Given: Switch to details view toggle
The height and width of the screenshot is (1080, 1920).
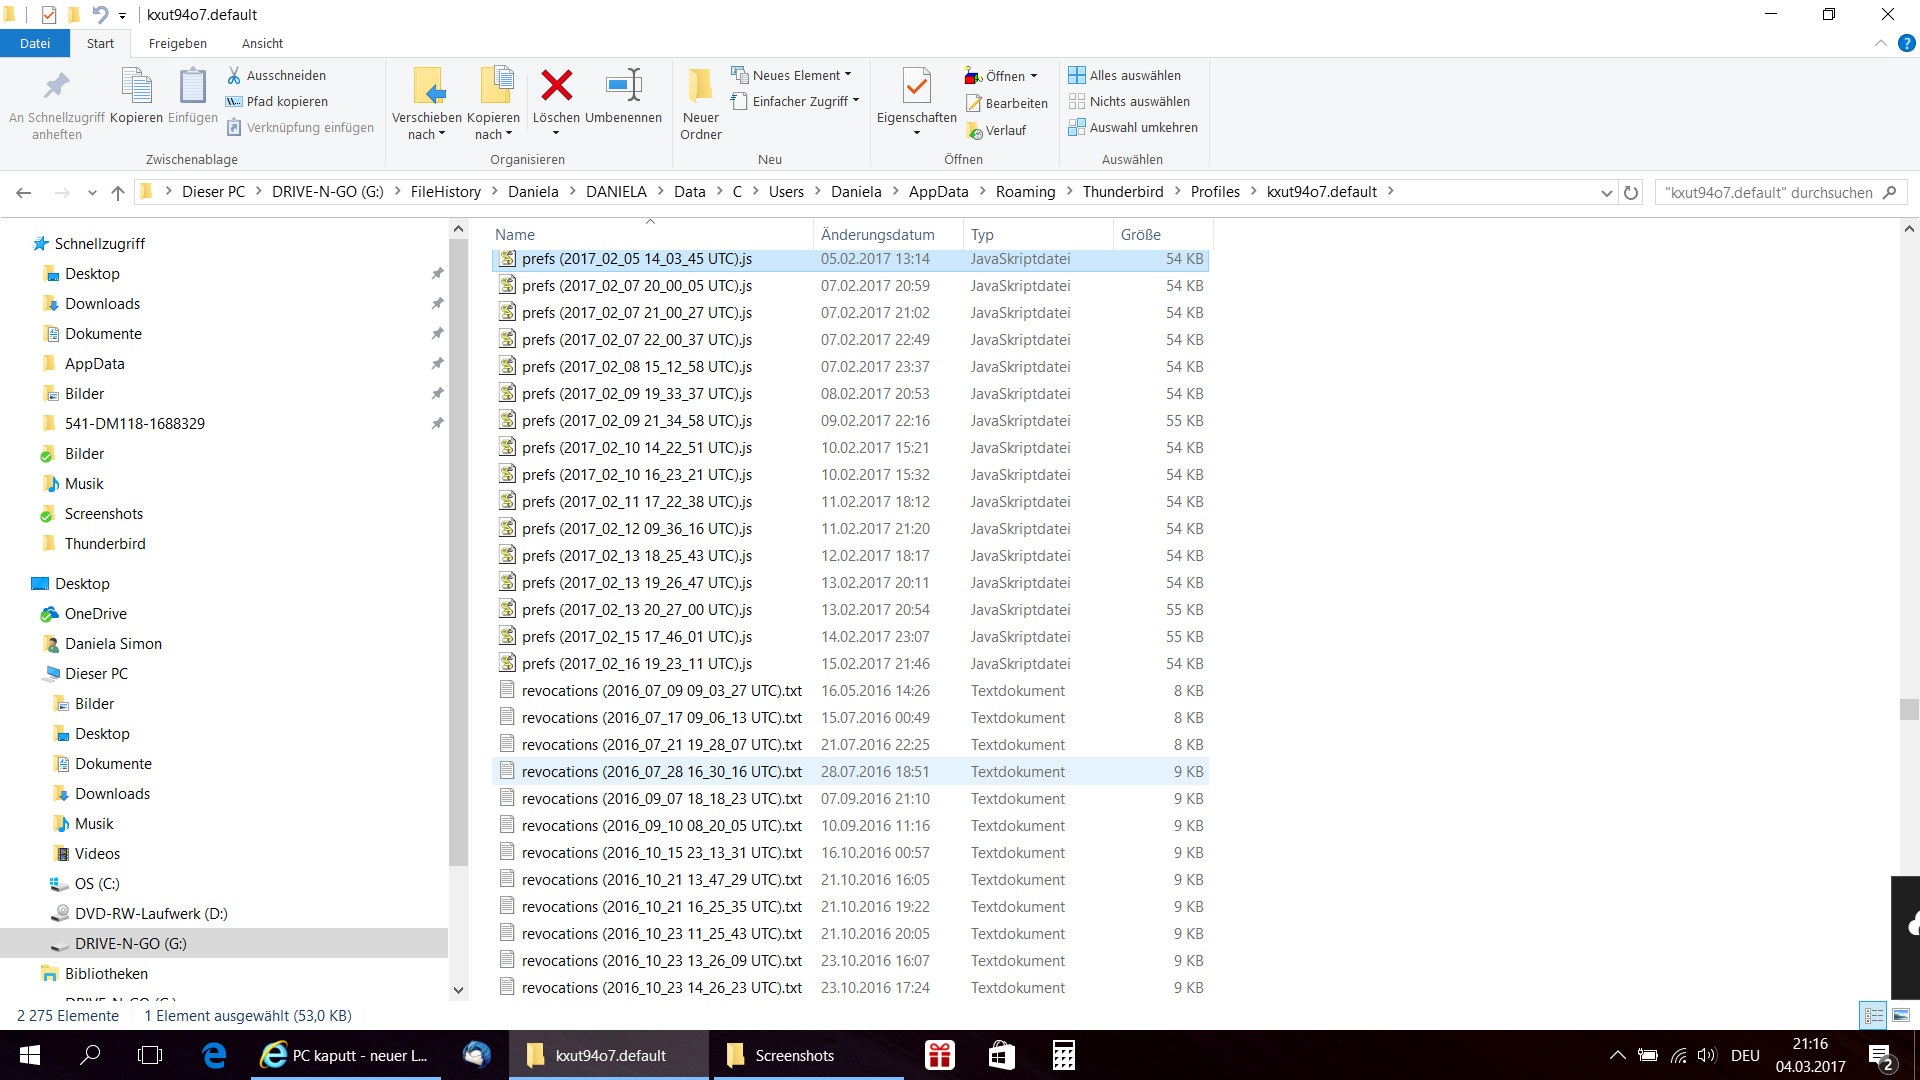Looking at the screenshot, I should tap(1873, 1015).
